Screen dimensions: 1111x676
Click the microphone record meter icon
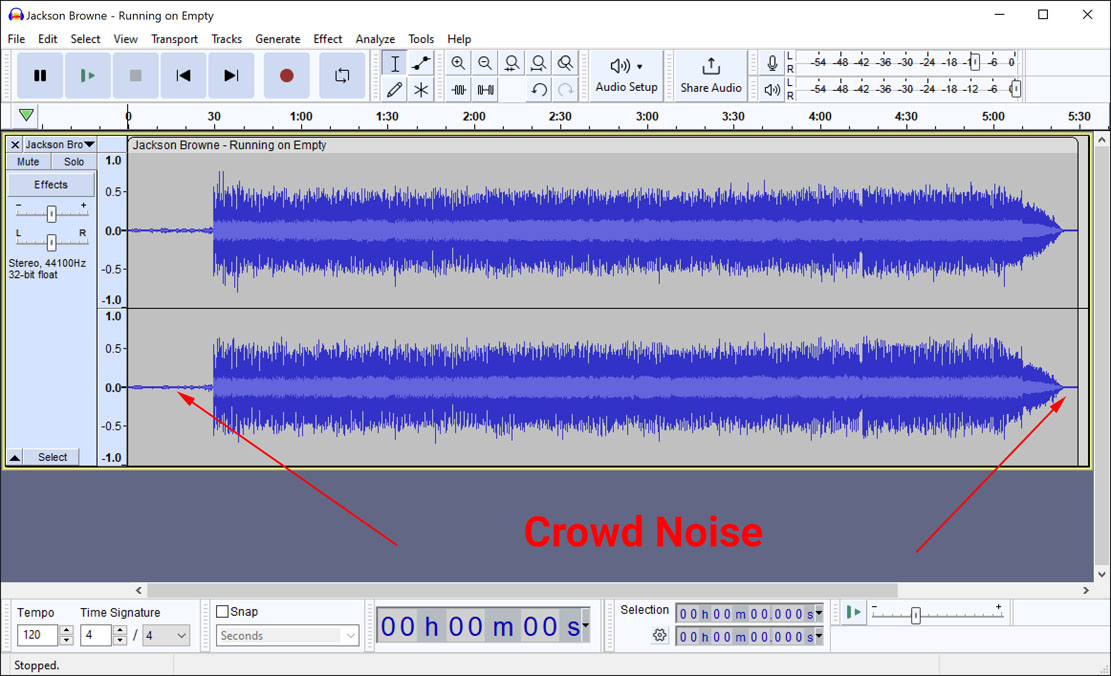click(x=772, y=63)
